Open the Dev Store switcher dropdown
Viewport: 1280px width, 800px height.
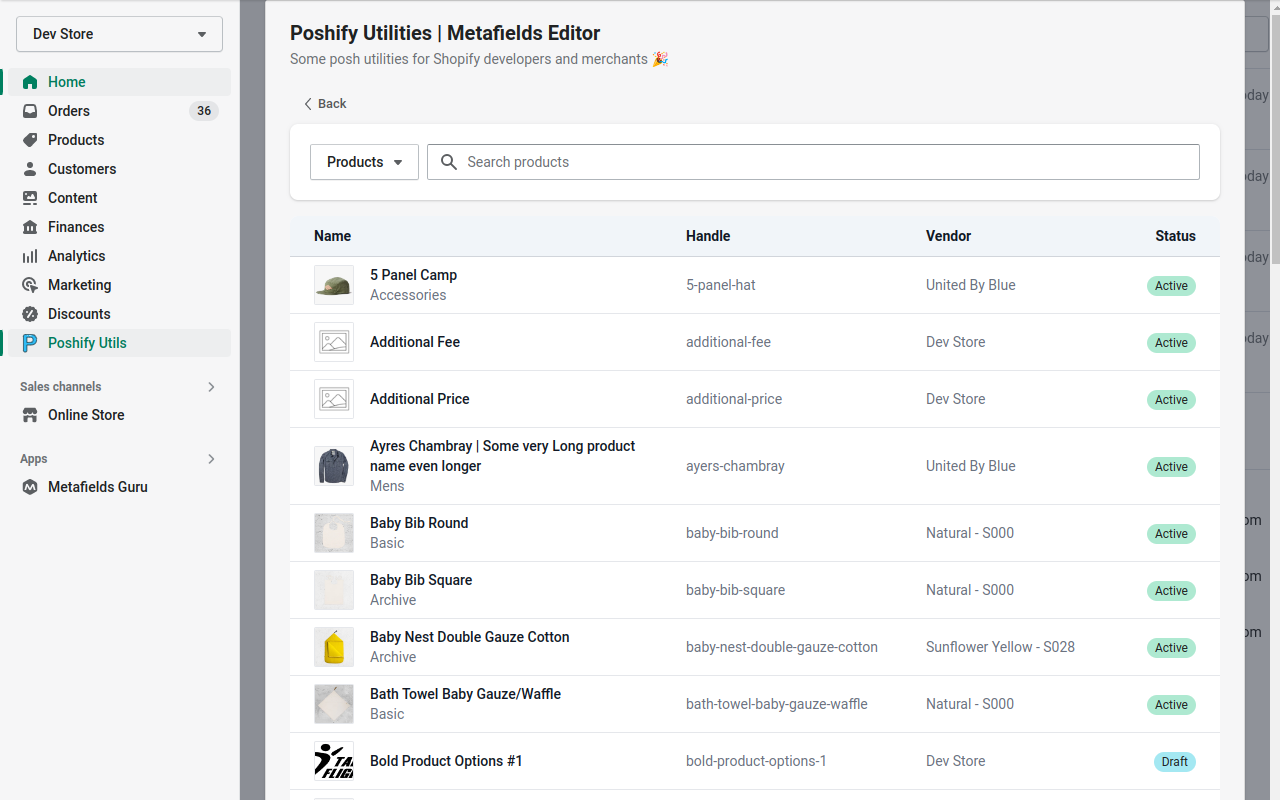coord(119,34)
